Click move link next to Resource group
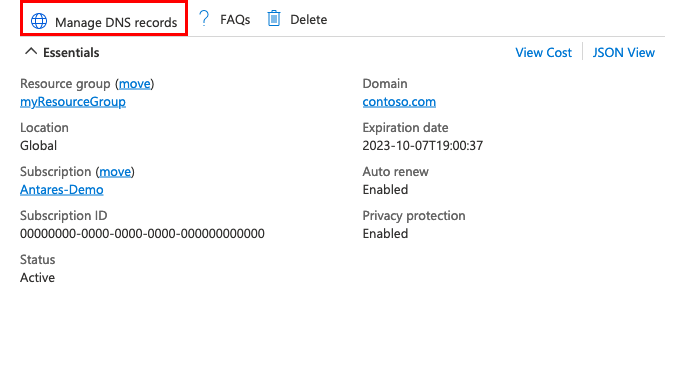Screen dimensions: 685x369 point(135,83)
